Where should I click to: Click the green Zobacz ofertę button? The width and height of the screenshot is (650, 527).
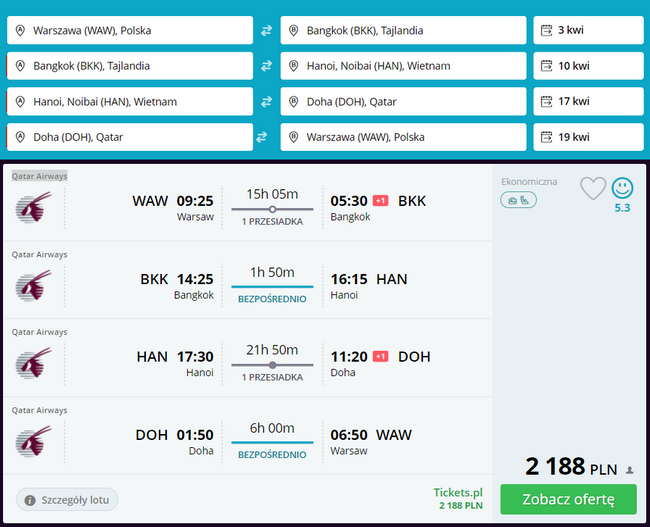[x=568, y=499]
